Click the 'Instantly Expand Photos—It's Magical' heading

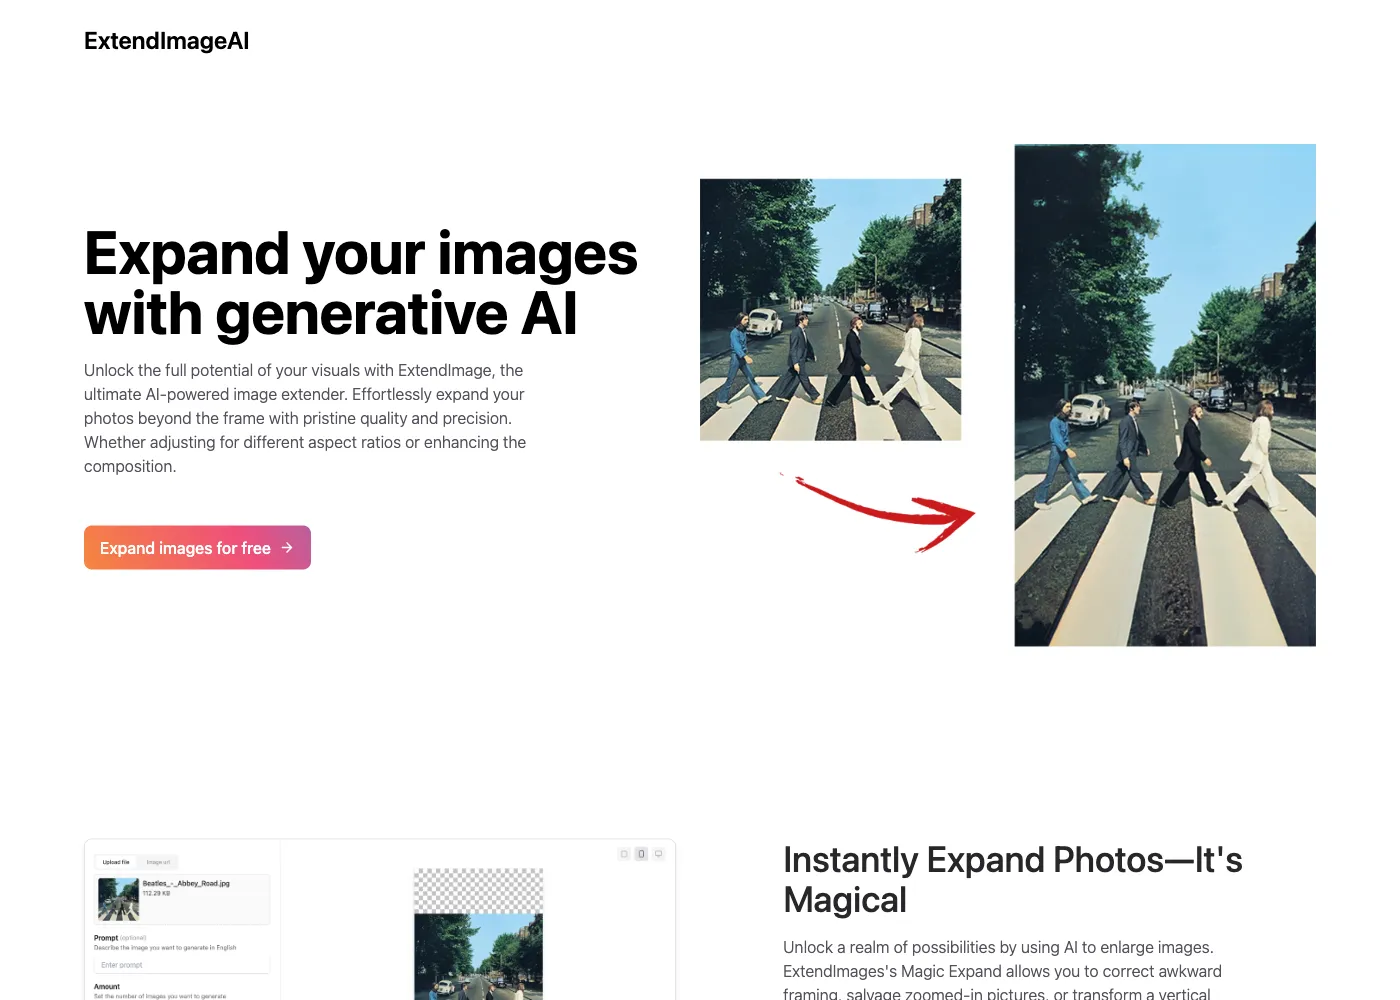[x=1013, y=880]
